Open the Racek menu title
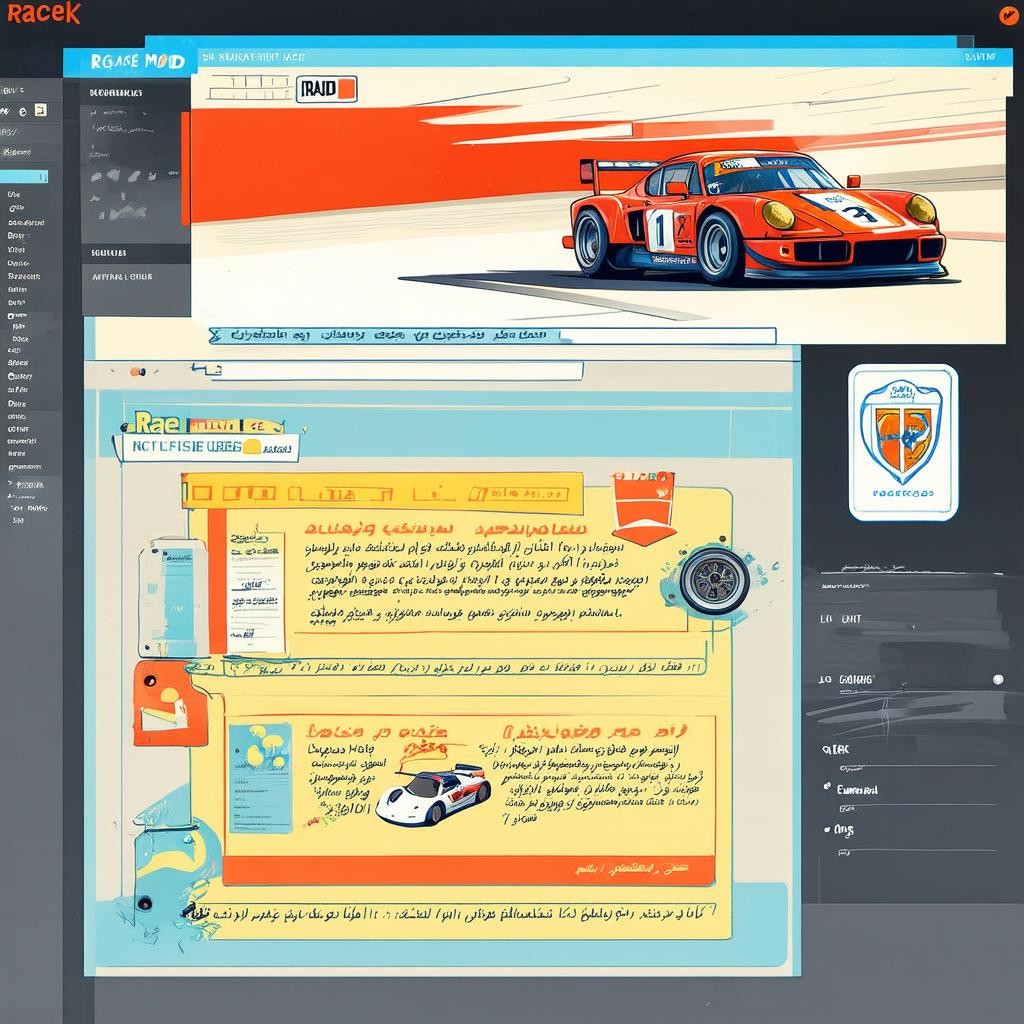This screenshot has height=1024, width=1024. (x=43, y=14)
